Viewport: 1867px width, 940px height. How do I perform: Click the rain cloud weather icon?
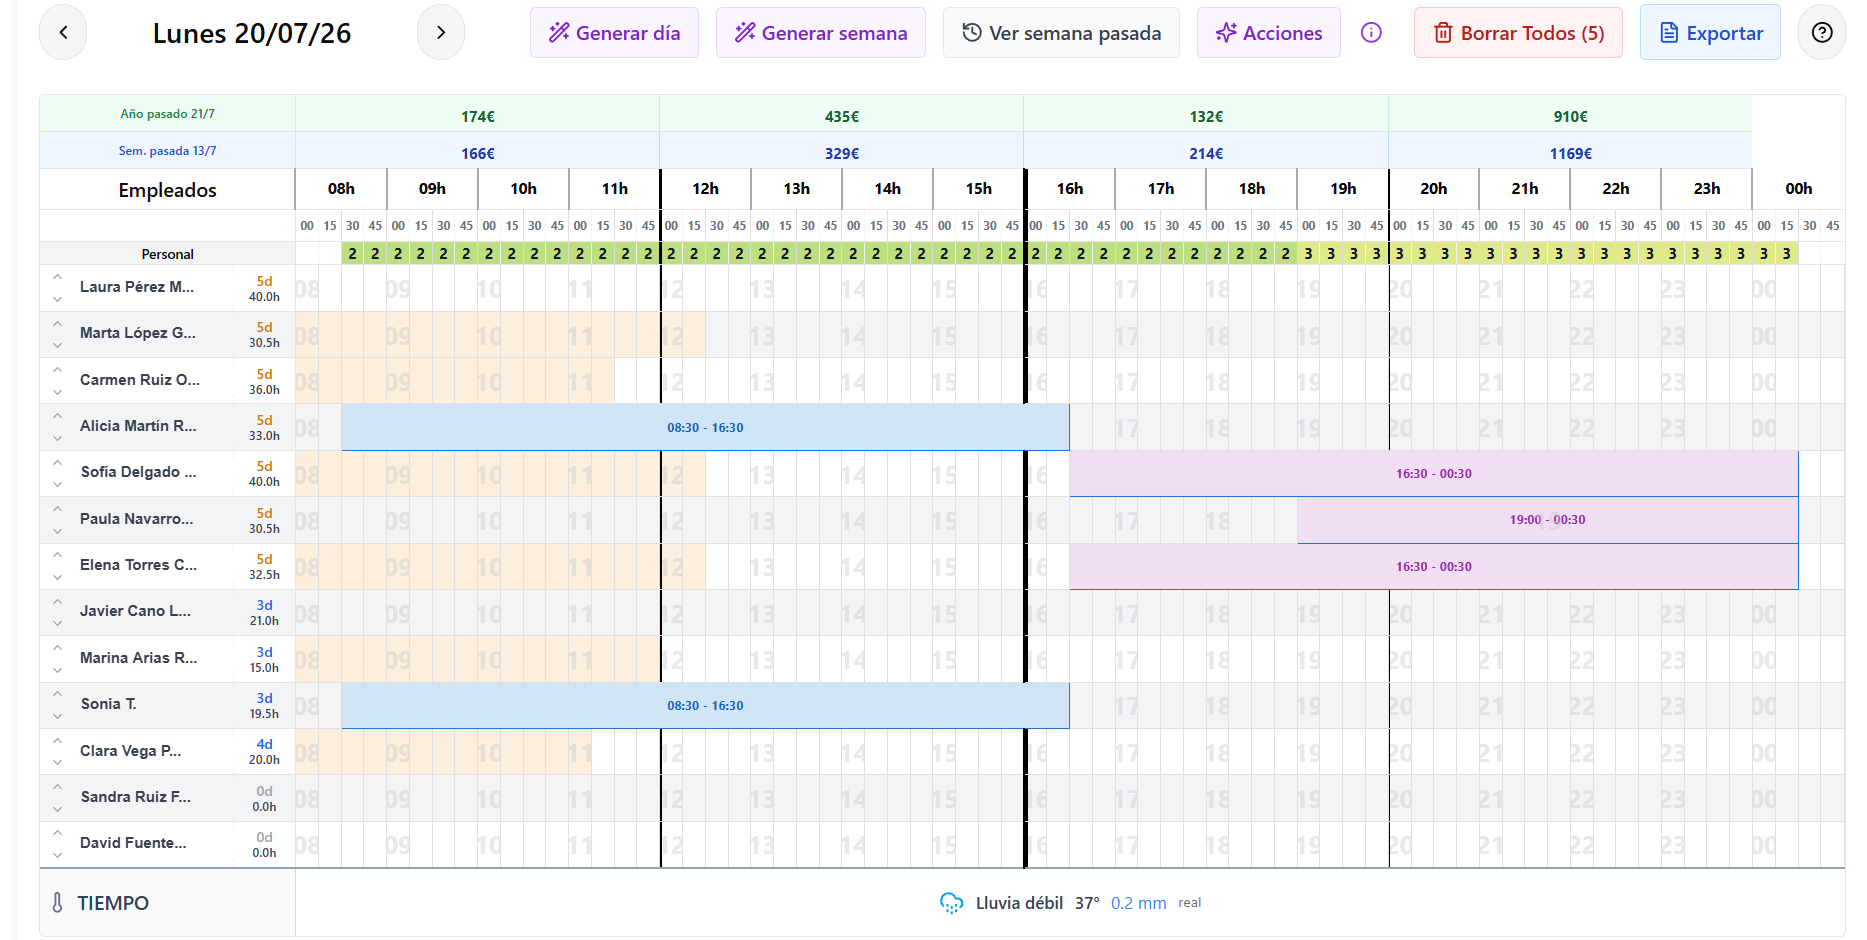point(951,903)
